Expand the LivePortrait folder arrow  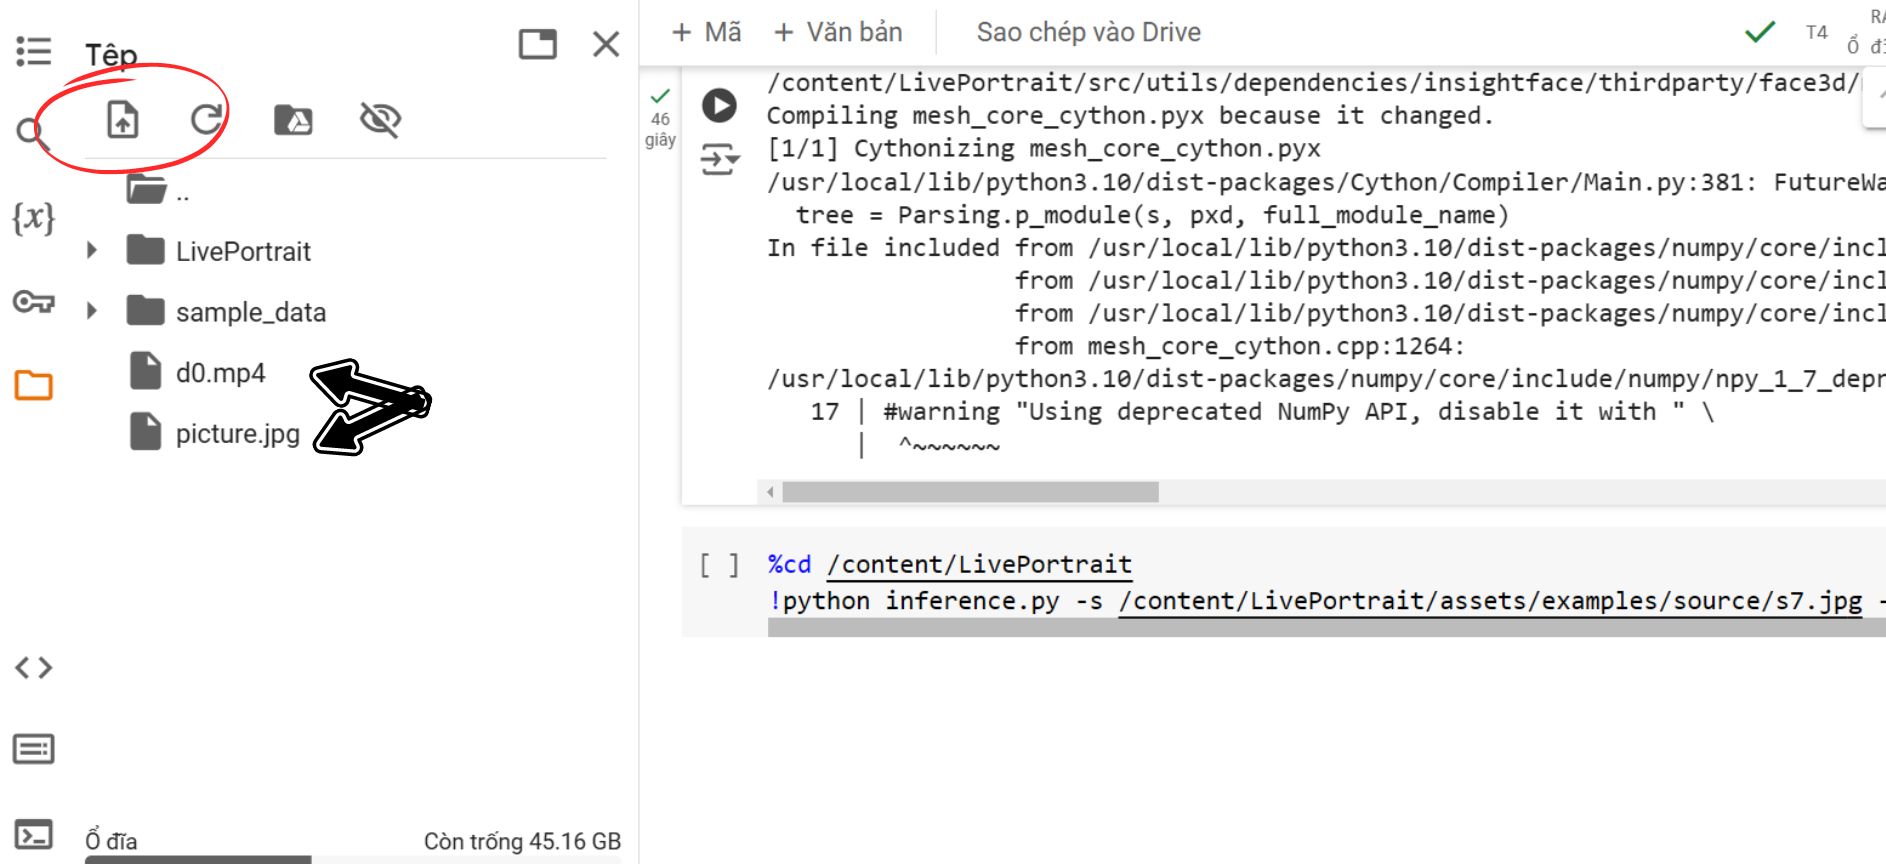tap(92, 250)
